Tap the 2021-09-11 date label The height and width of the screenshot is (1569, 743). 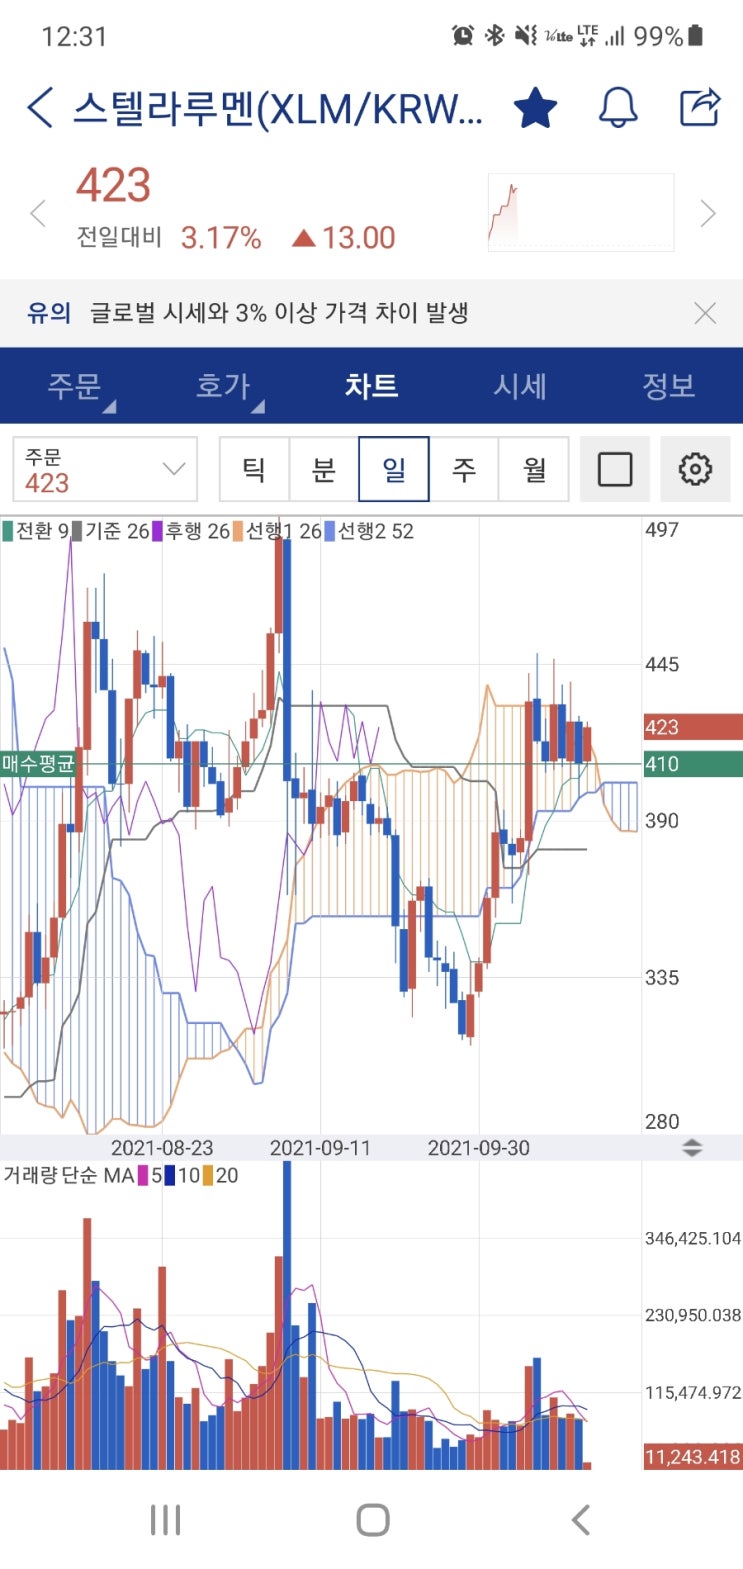pos(320,1148)
